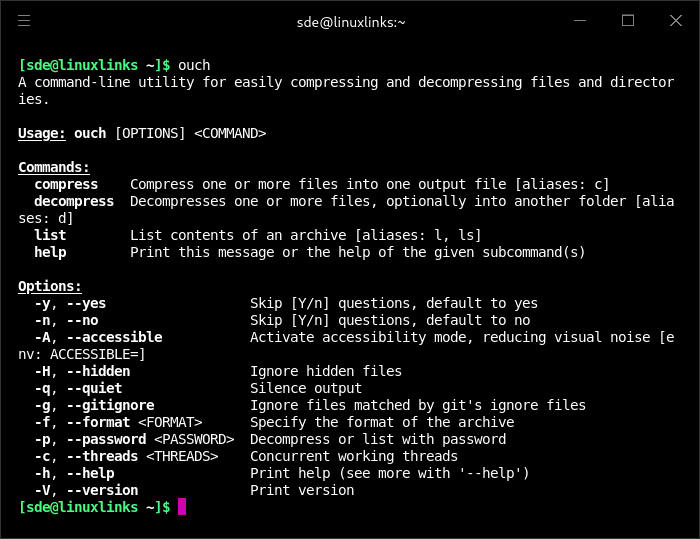Click the underlined 'Options:' heading
This screenshot has height=539, width=700.
tap(50, 286)
